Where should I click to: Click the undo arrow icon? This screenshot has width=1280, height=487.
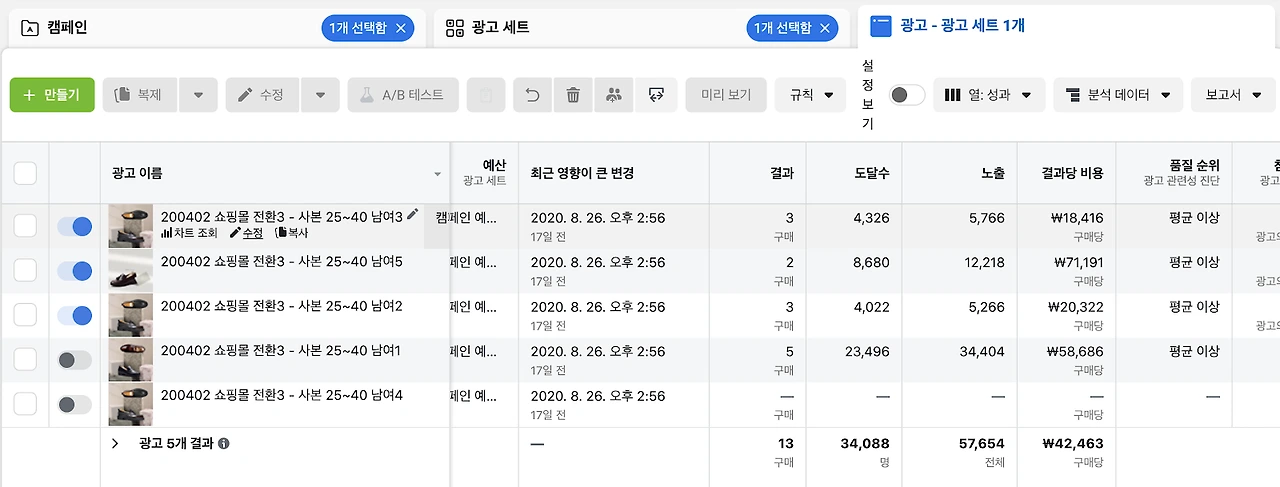pos(533,95)
